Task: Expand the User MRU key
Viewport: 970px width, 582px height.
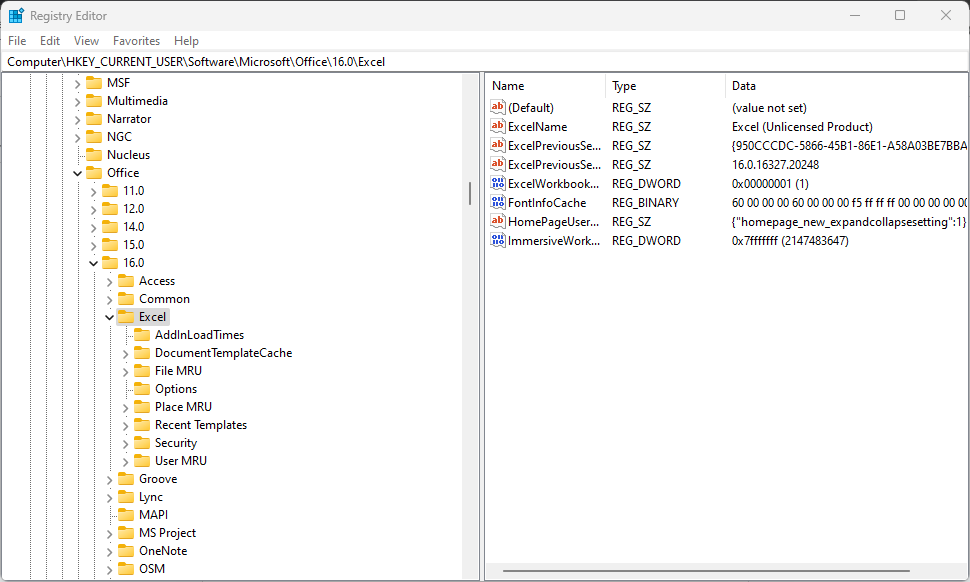Action: point(126,461)
